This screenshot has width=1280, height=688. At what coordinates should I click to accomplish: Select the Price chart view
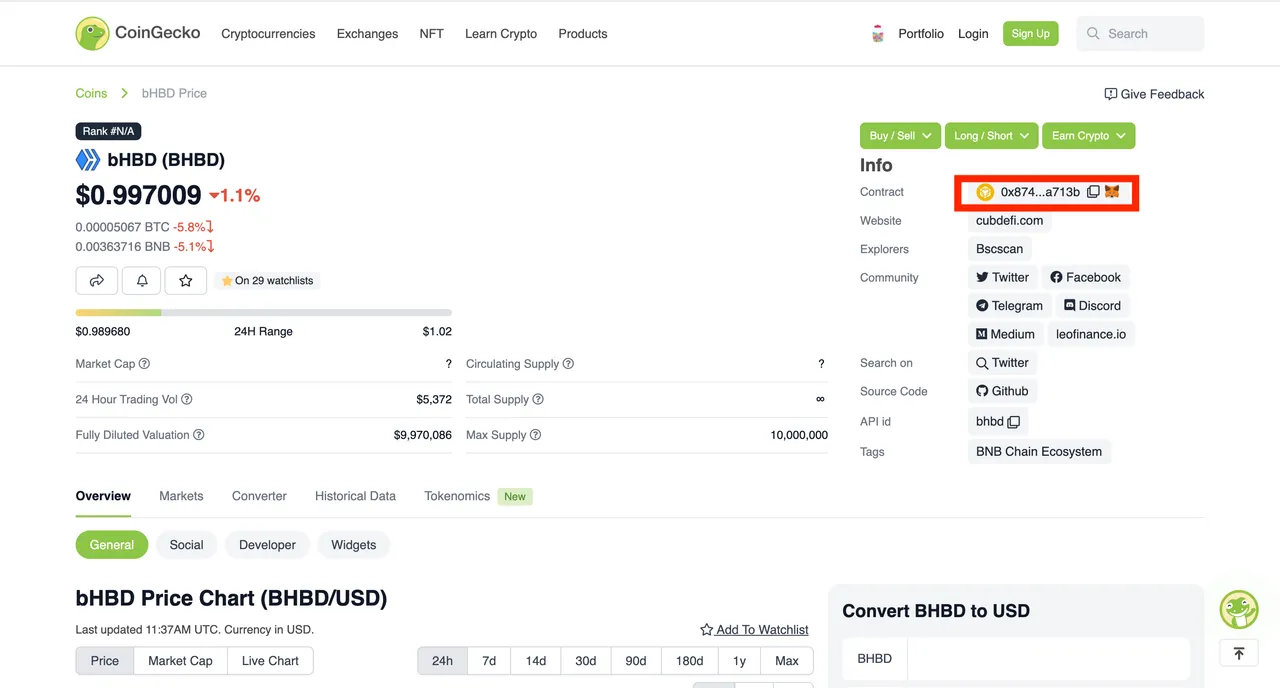point(105,661)
